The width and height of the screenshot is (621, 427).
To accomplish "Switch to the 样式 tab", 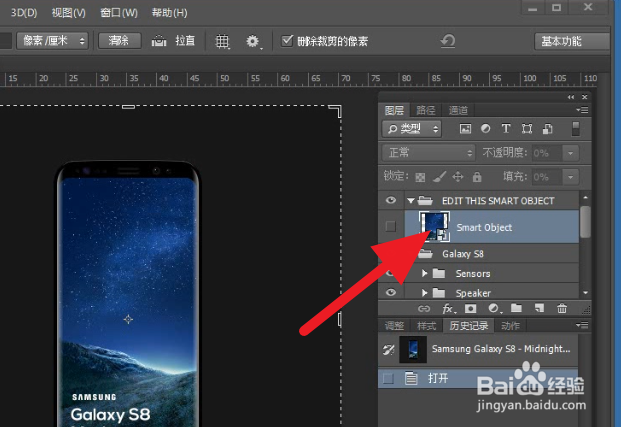I will pos(427,326).
